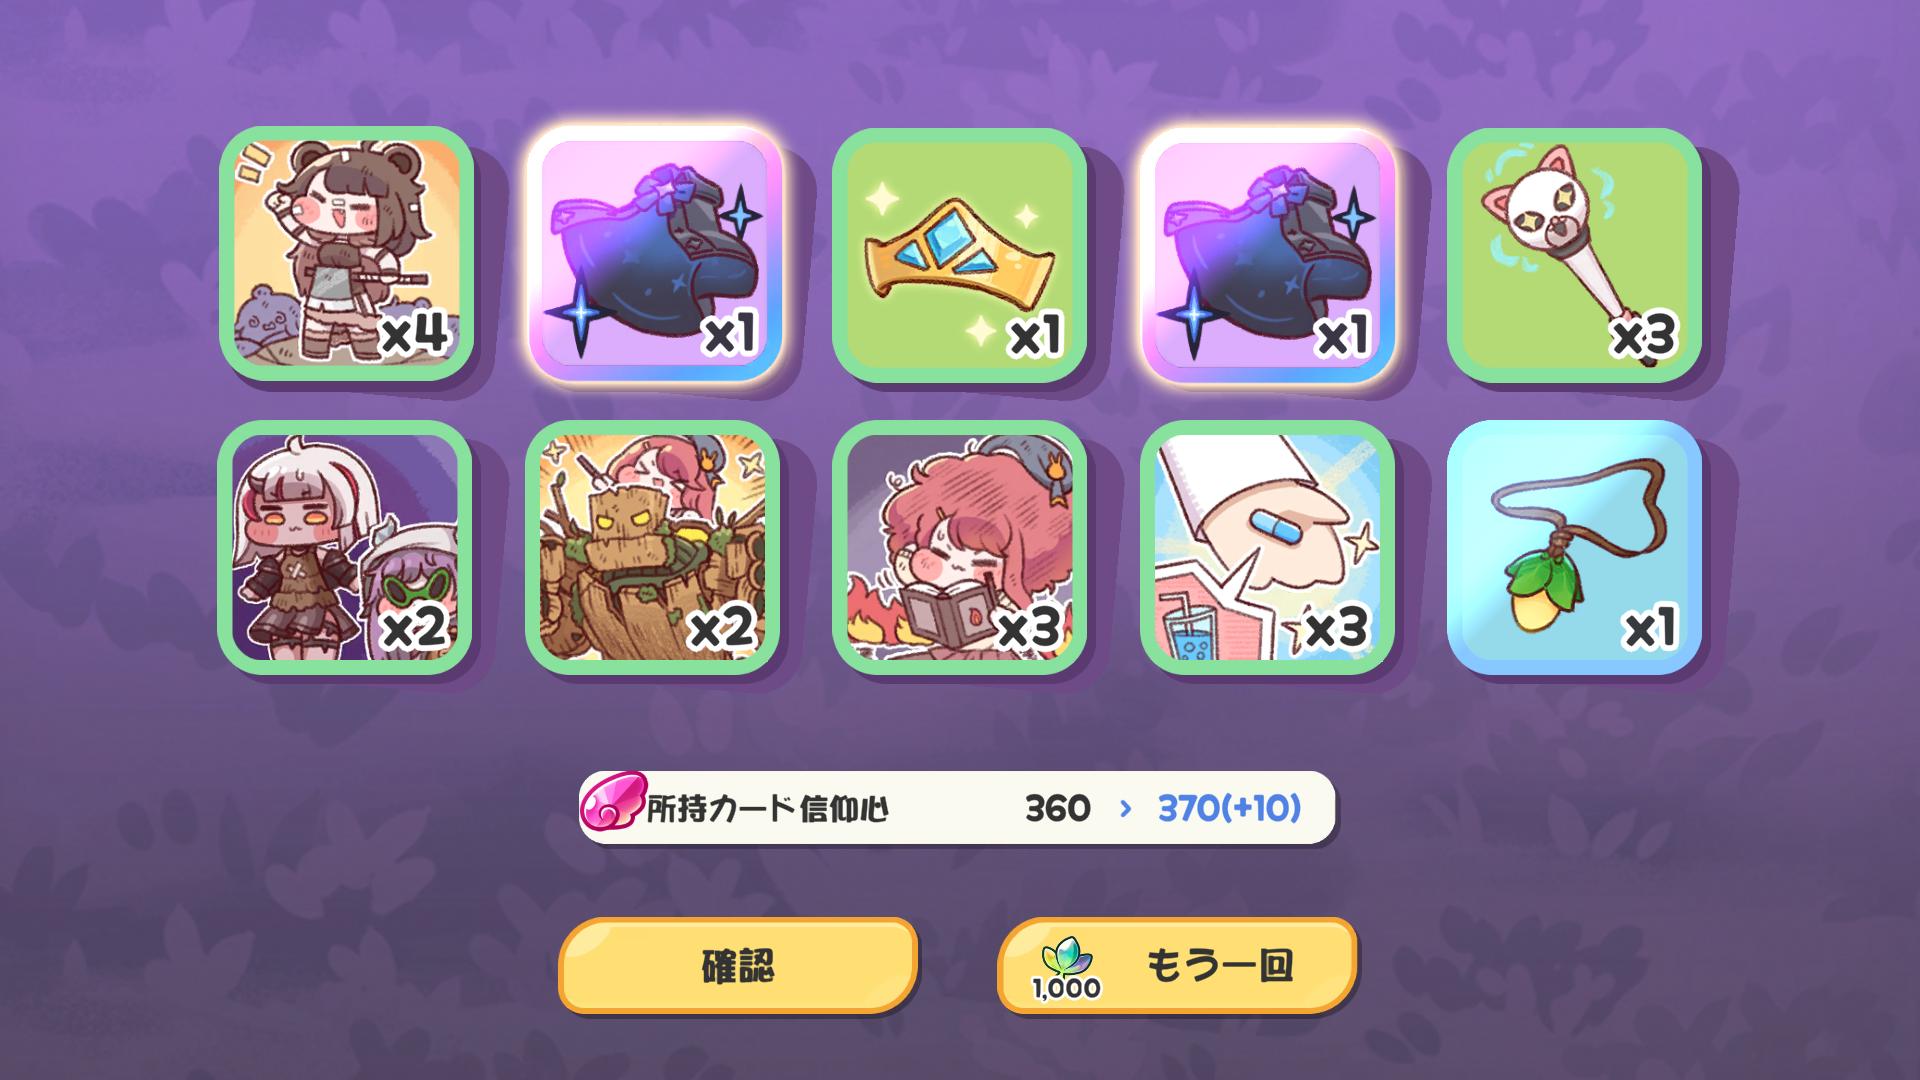View the white-haired horned girl card x2
The width and height of the screenshot is (1920, 1080).
pos(346,547)
